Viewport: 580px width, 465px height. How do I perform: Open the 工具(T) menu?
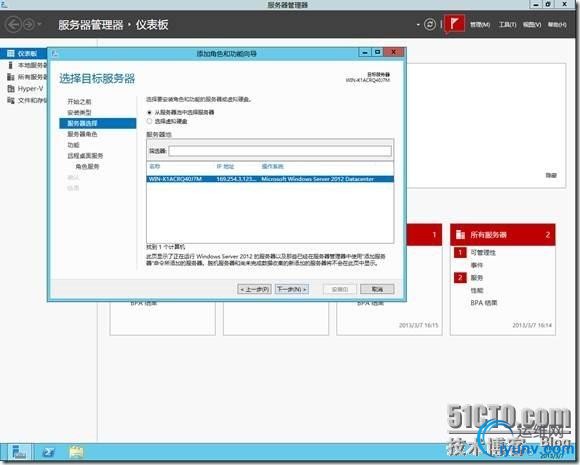[x=507, y=25]
